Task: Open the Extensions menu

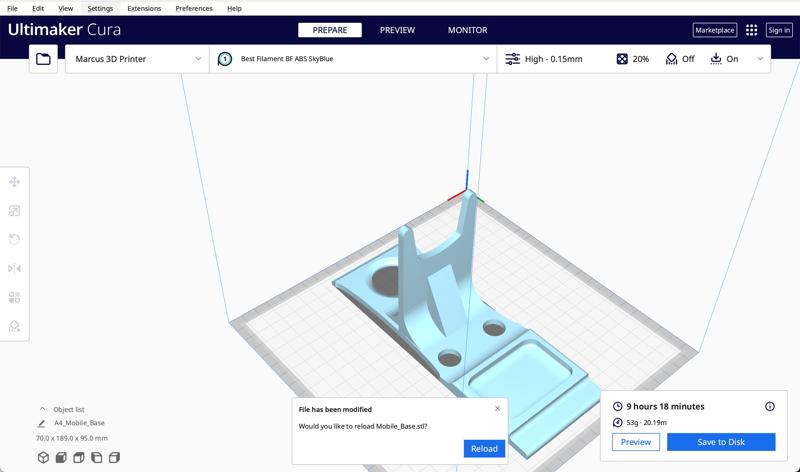Action: pos(144,8)
